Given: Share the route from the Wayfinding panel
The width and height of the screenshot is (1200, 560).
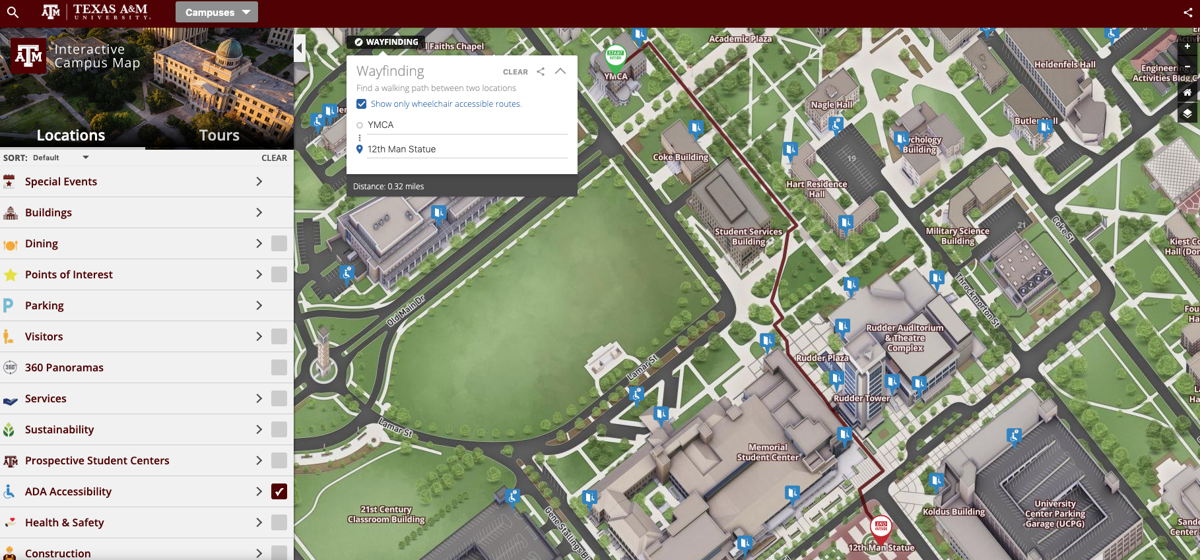Looking at the screenshot, I should (541, 72).
